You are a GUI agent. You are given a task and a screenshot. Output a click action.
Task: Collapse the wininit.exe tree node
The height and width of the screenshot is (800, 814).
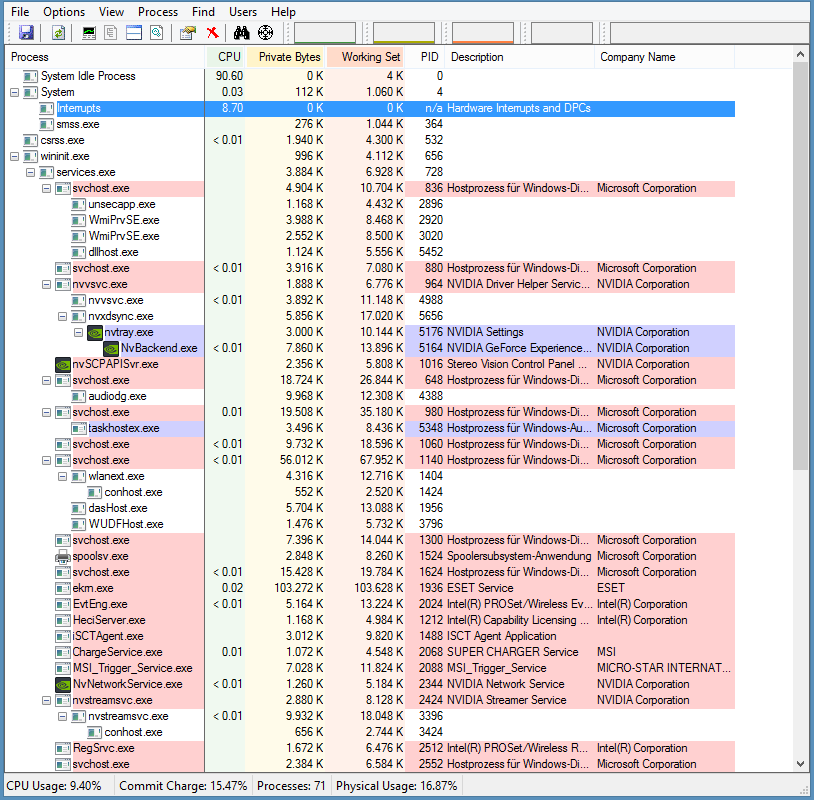pyautogui.click(x=15, y=156)
